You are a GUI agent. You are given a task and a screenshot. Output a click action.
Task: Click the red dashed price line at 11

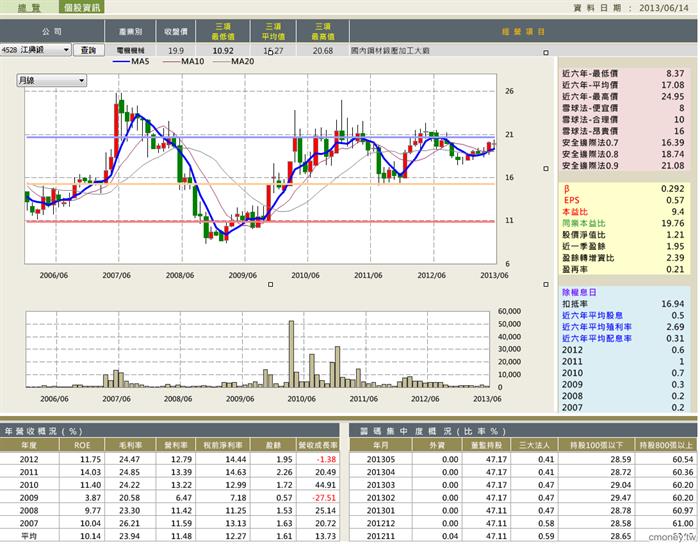click(260, 221)
